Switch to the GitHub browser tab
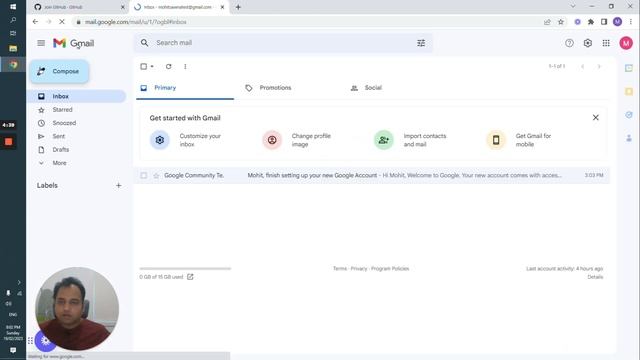Image resolution: width=640 pixels, height=360 pixels. 80,7
